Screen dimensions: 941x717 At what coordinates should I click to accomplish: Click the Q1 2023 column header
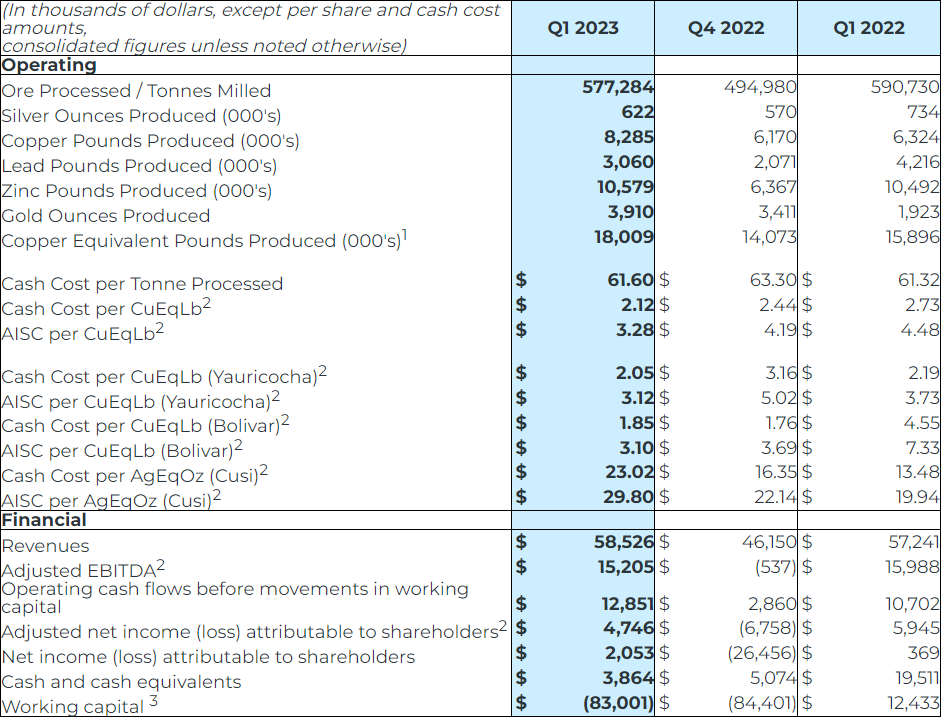[583, 28]
